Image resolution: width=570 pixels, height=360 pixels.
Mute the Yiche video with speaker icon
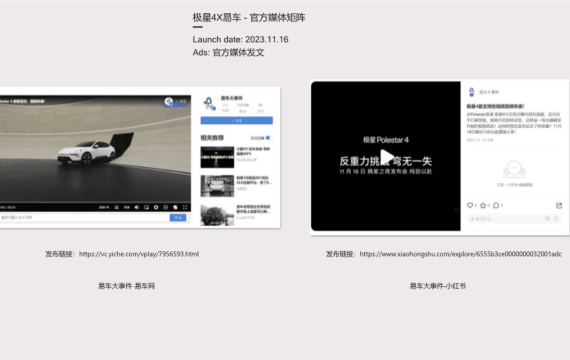coord(137,207)
